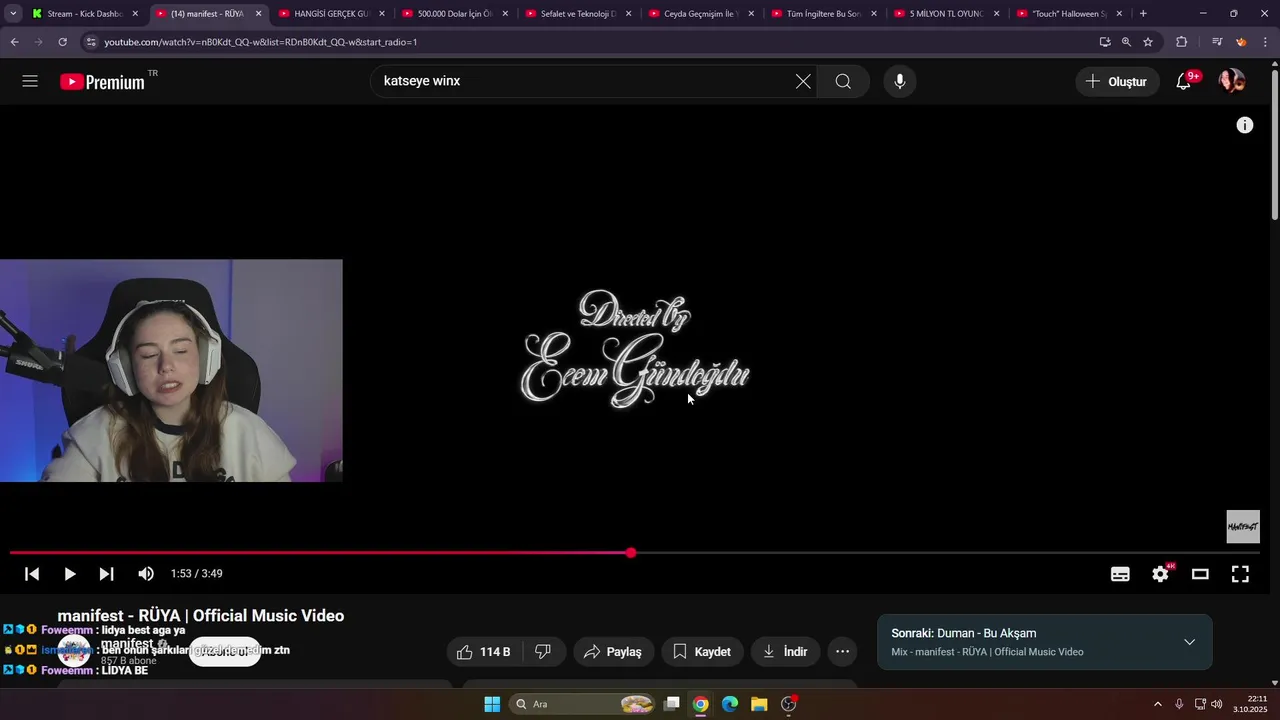Open the account avatar menu
The width and height of the screenshot is (1280, 720).
click(x=1232, y=81)
